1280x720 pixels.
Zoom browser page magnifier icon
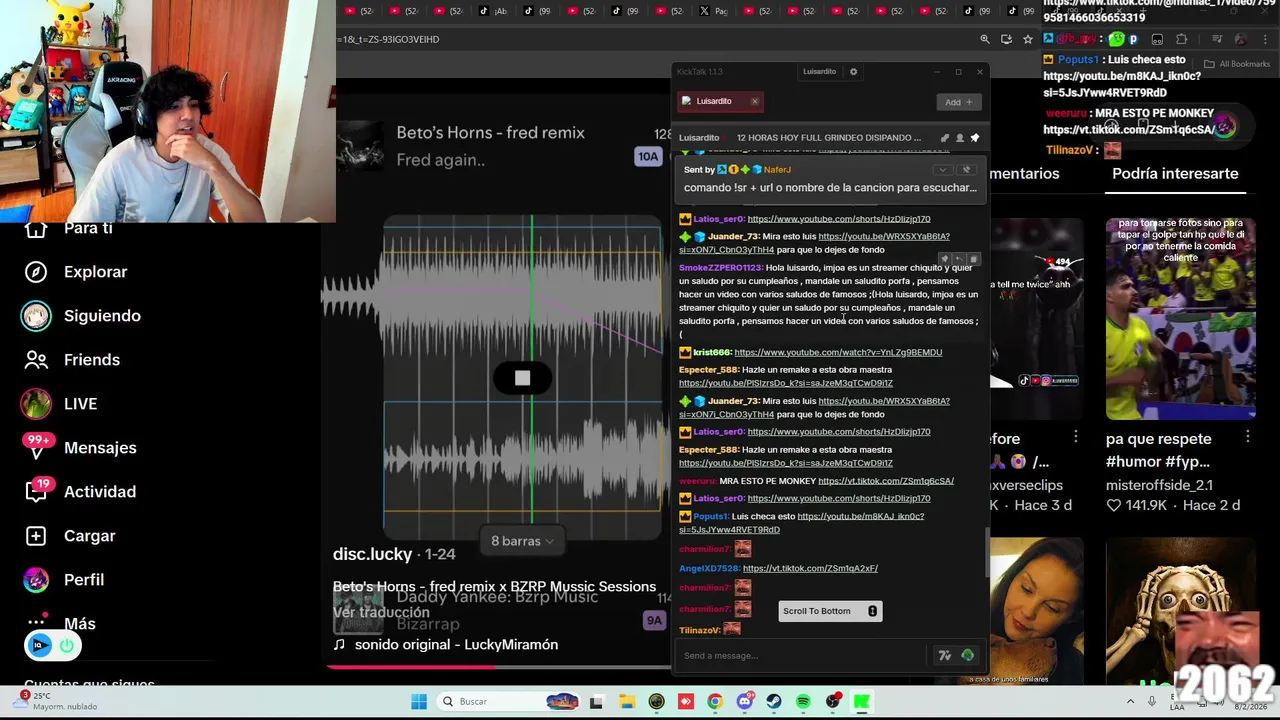pyautogui.click(x=985, y=39)
